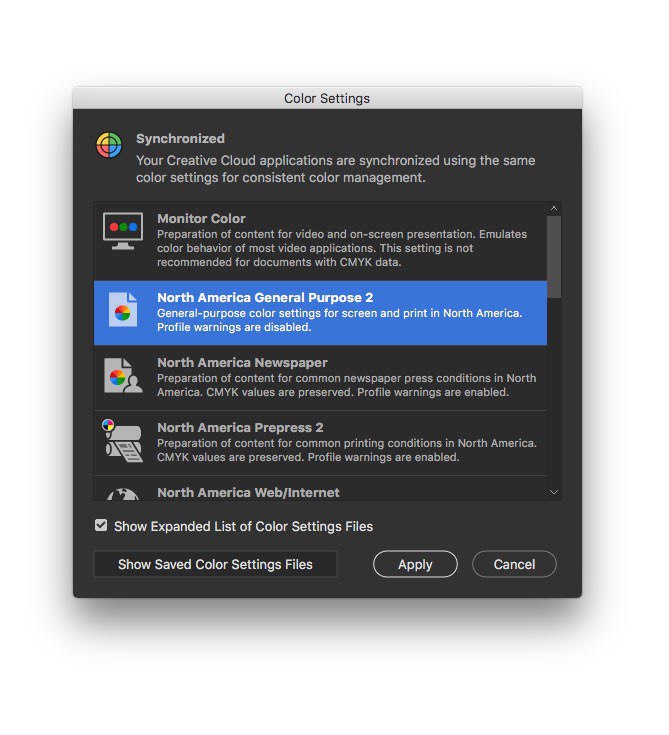Select the Monitor Color display icon

click(x=123, y=231)
